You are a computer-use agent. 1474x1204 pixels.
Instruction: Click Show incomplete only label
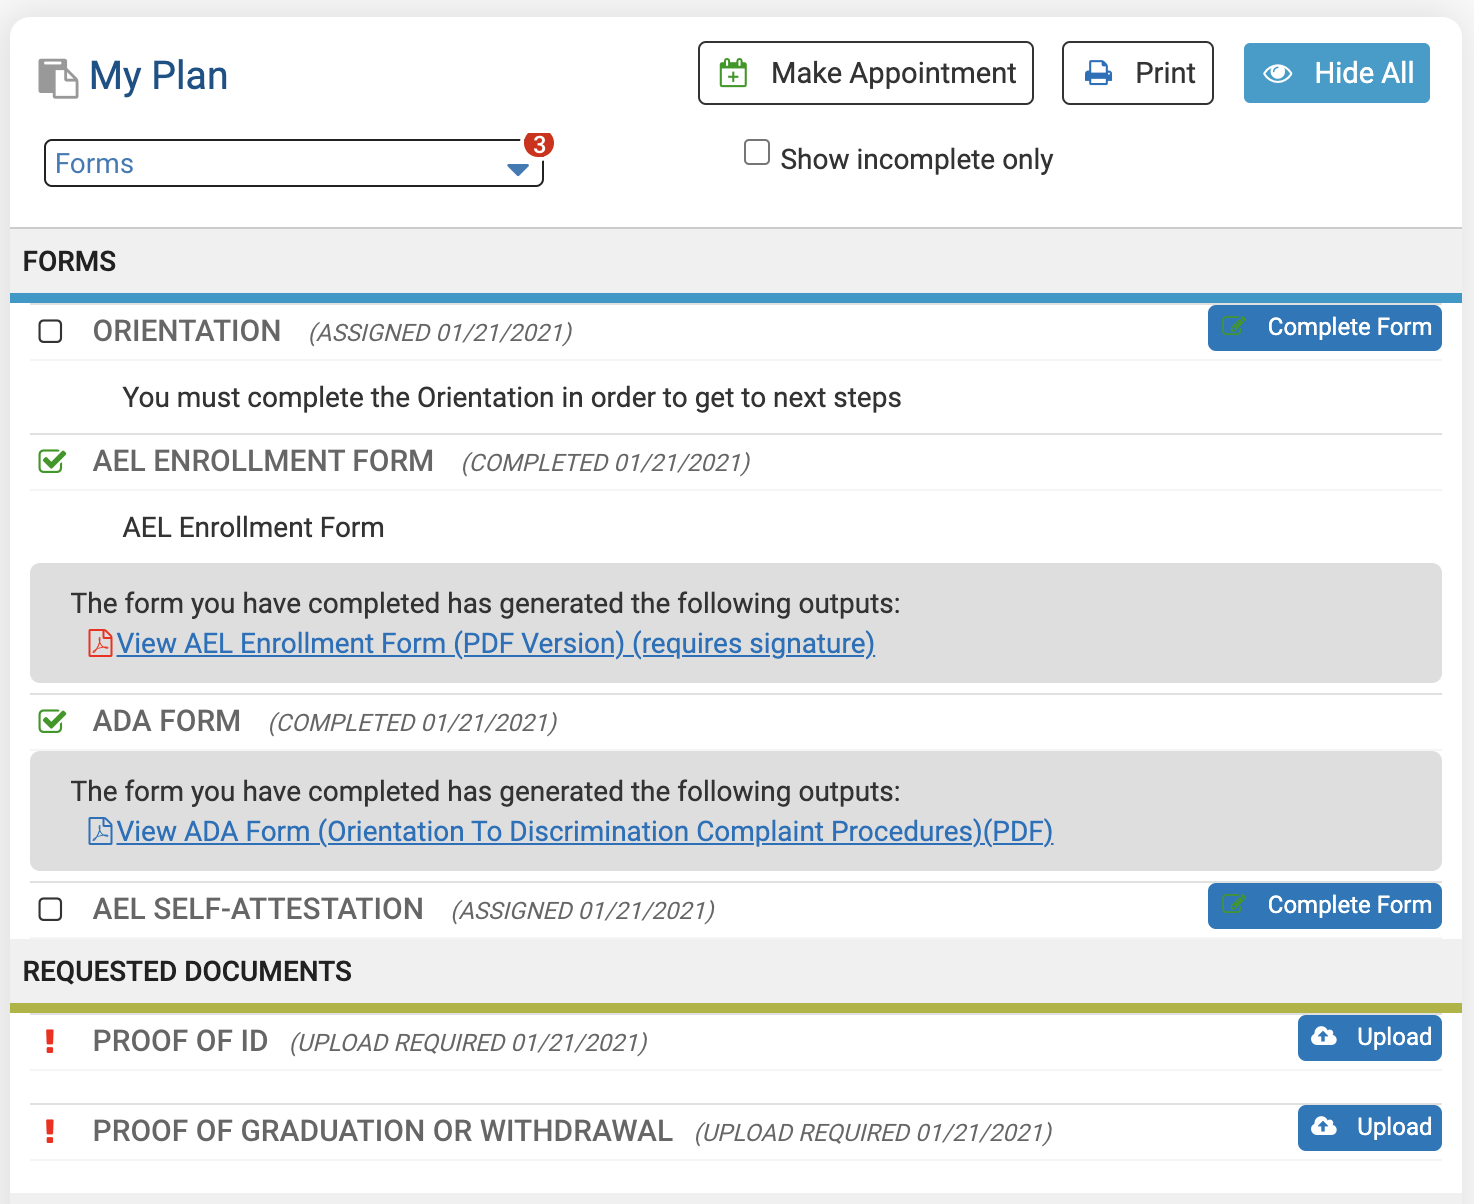[917, 160]
